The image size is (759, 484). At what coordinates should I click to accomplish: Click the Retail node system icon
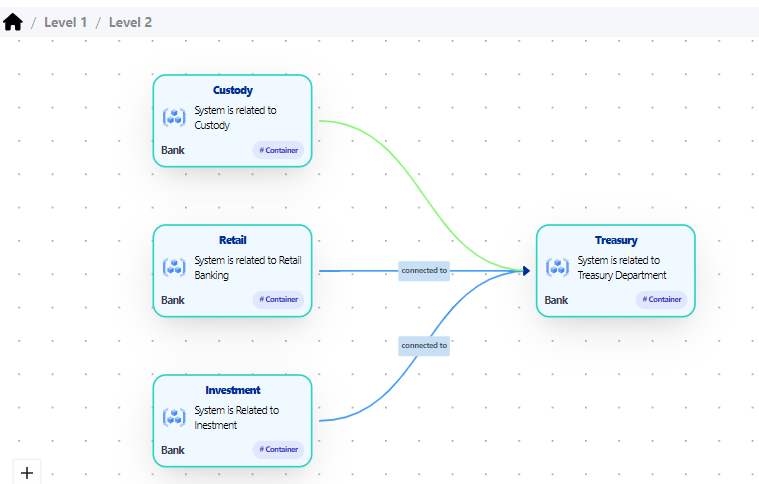tap(174, 268)
